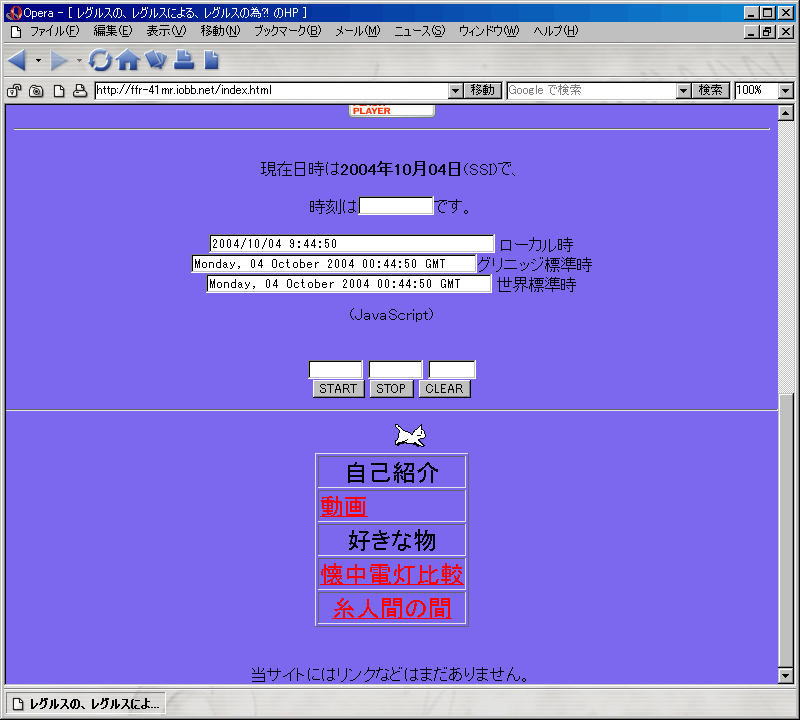The width and height of the screenshot is (800, 720).
Task: Click the URL address field
Action: pyautogui.click(x=272, y=90)
